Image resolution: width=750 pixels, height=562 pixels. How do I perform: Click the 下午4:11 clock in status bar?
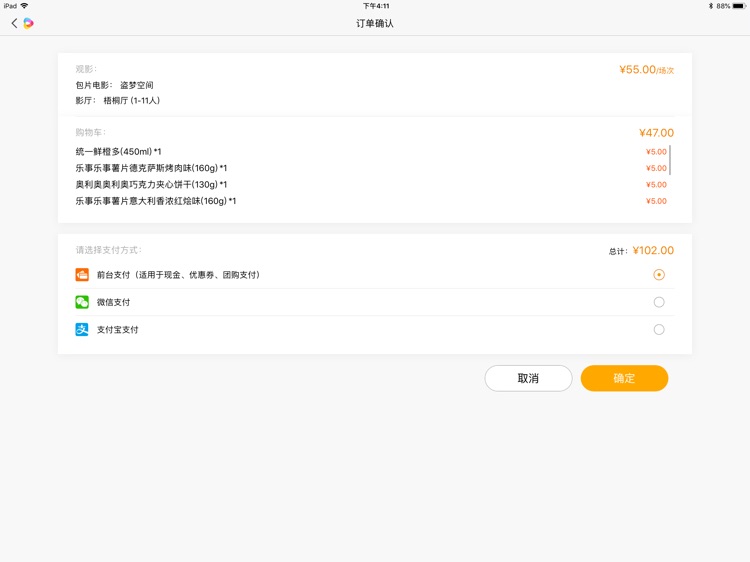pyautogui.click(x=376, y=6)
